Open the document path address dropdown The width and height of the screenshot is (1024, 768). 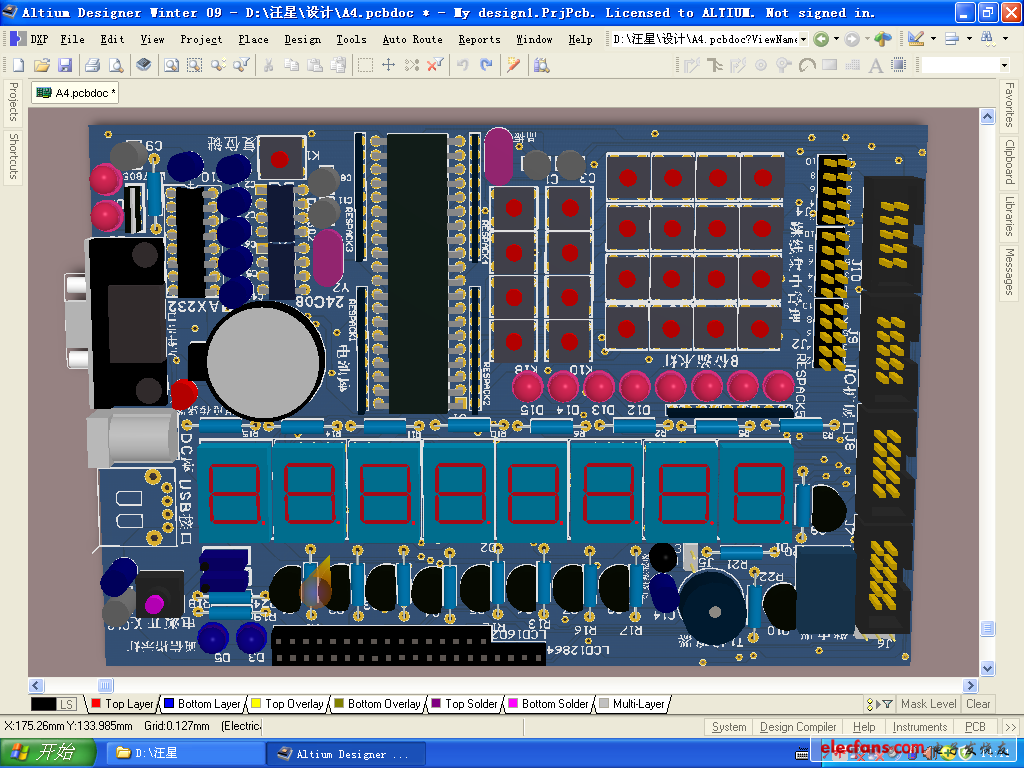pyautogui.click(x=803, y=40)
